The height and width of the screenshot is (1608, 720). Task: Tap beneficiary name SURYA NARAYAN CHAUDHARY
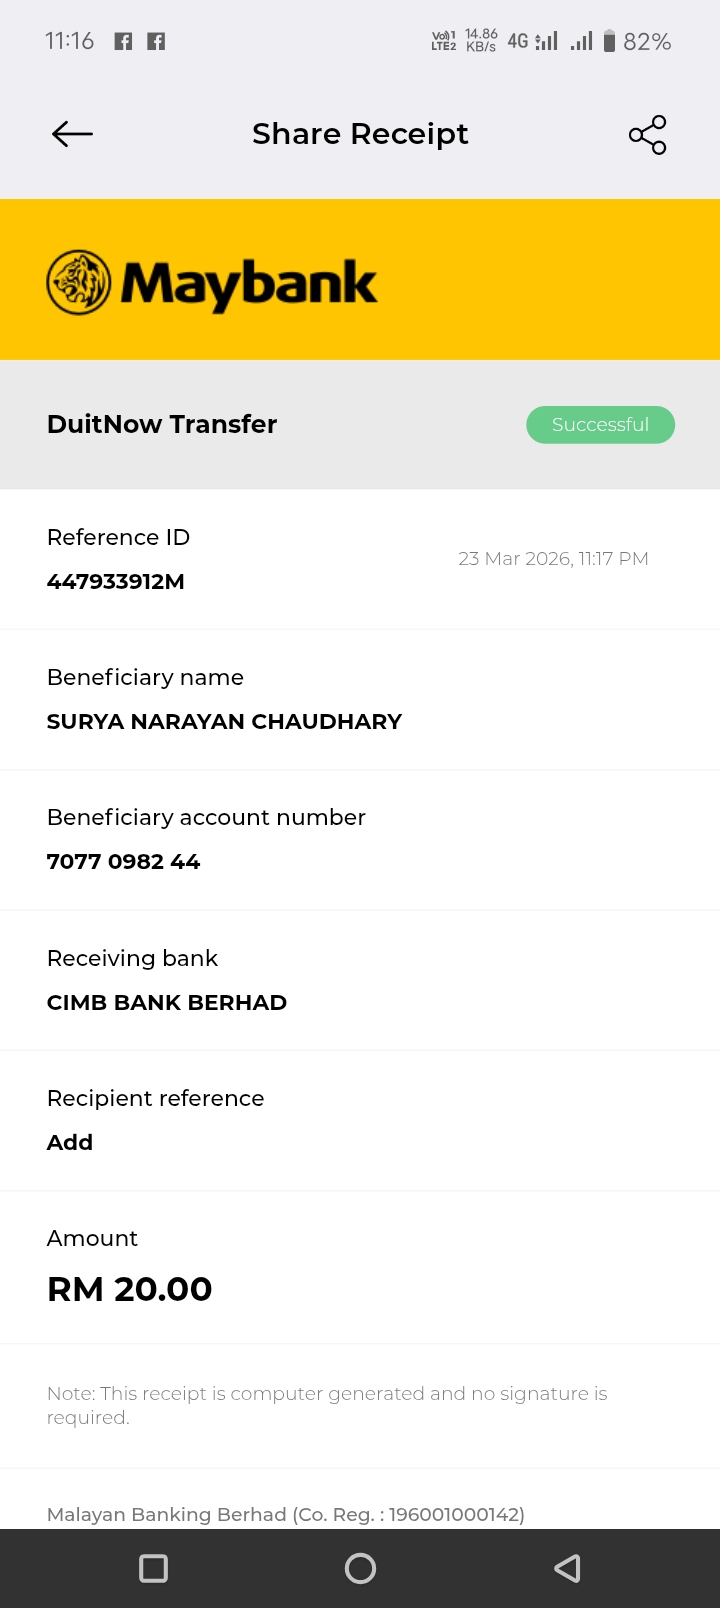(x=224, y=722)
